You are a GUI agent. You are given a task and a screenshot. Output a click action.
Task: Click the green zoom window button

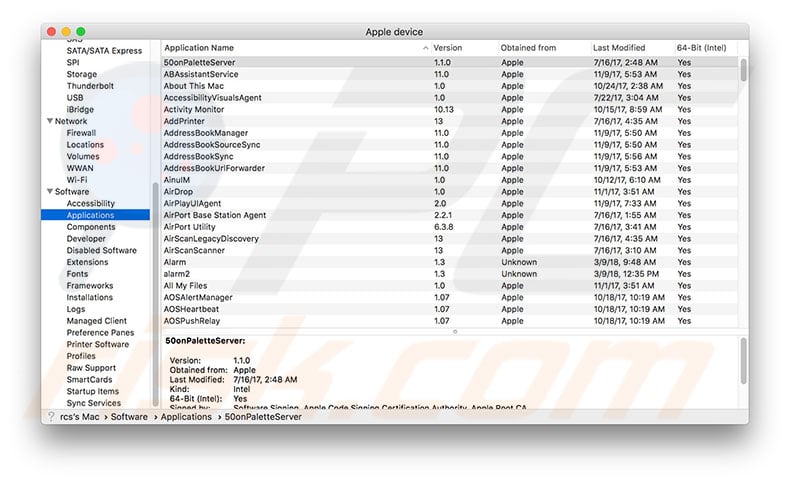pyautogui.click(x=81, y=32)
